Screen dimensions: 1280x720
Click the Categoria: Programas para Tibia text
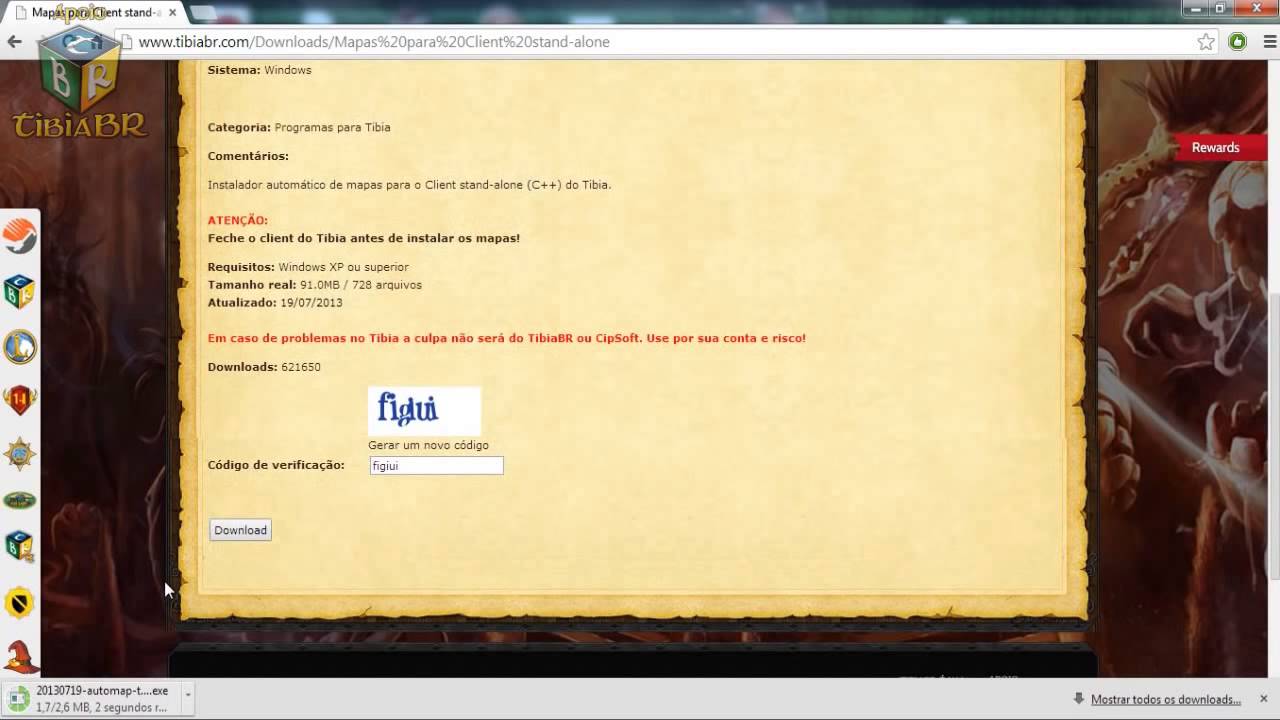coord(299,127)
